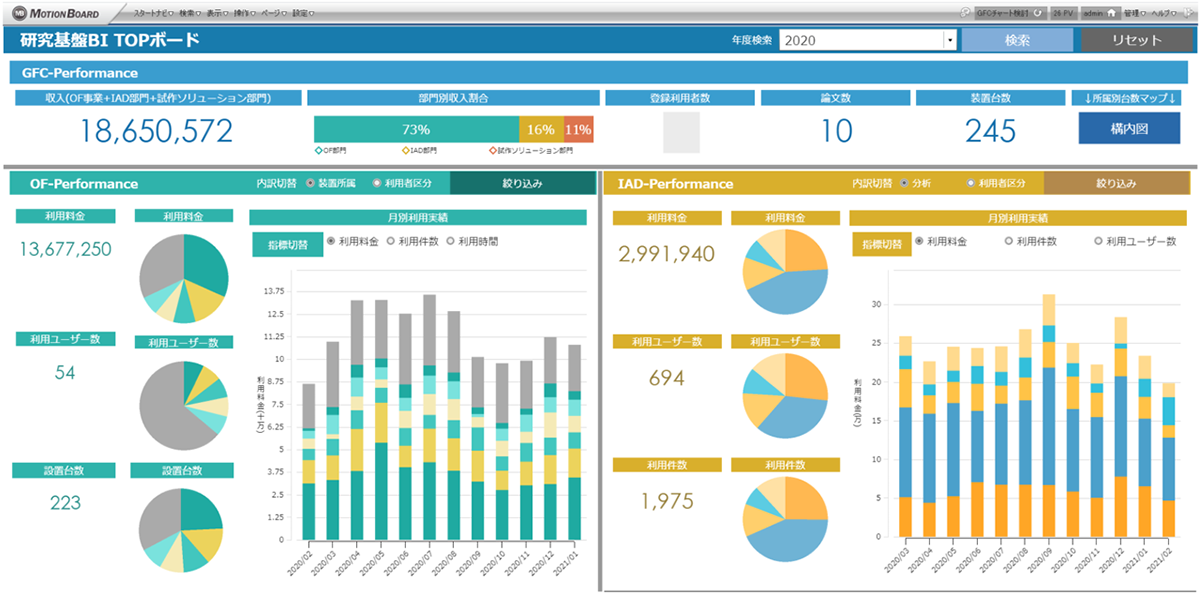Select 利用料金 metric in IAD 月別利用実績
Image resolution: width=1200 pixels, height=594 pixels.
919,241
